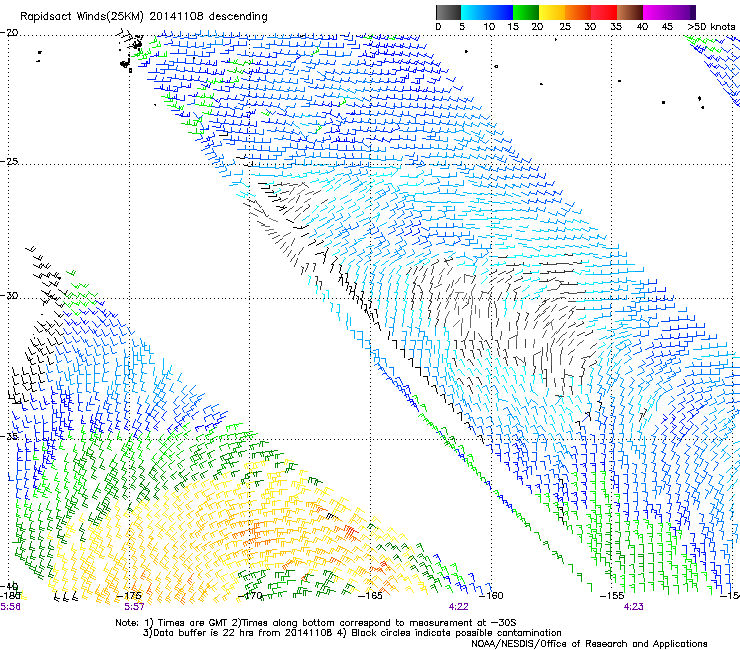The image size is (740, 650).
Task: Click the legend tick label '25'
Action: (x=564, y=26)
